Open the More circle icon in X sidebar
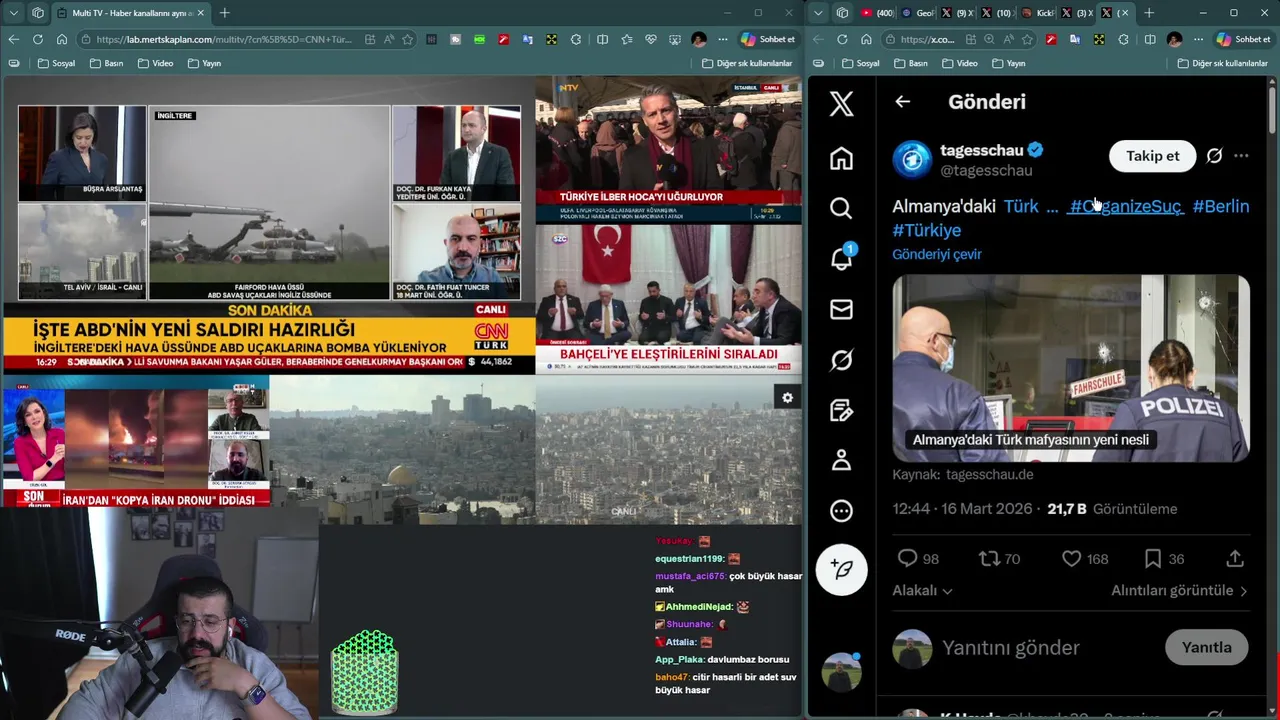Viewport: 1280px width, 720px height. pyautogui.click(x=841, y=511)
